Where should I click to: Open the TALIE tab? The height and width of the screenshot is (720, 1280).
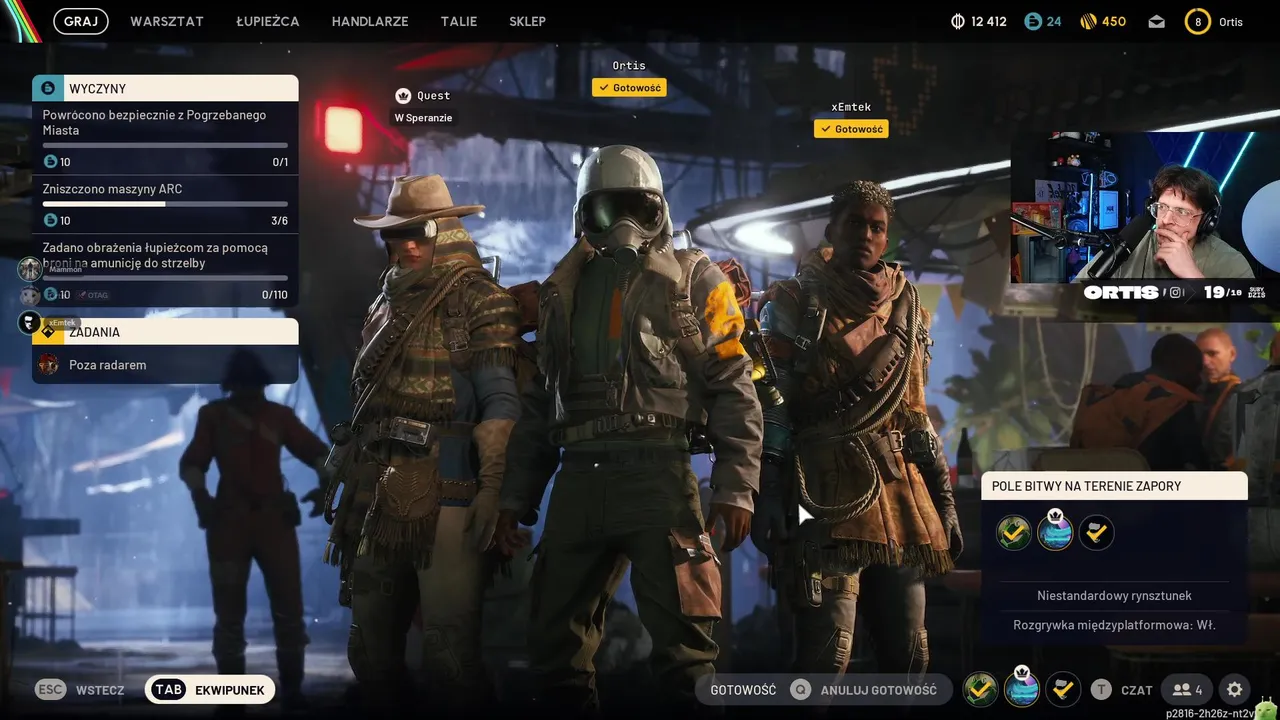(459, 21)
